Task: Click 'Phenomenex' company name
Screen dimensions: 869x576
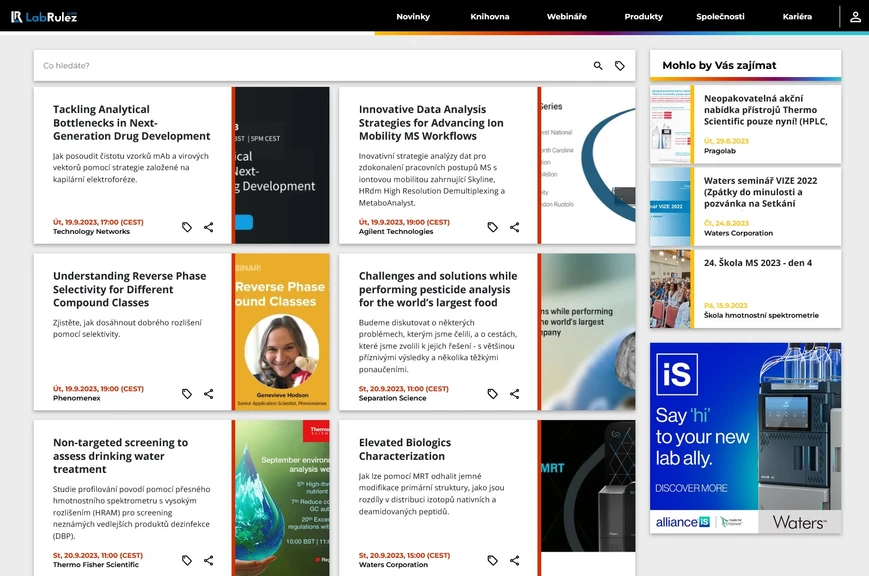Action: pyautogui.click(x=76, y=398)
